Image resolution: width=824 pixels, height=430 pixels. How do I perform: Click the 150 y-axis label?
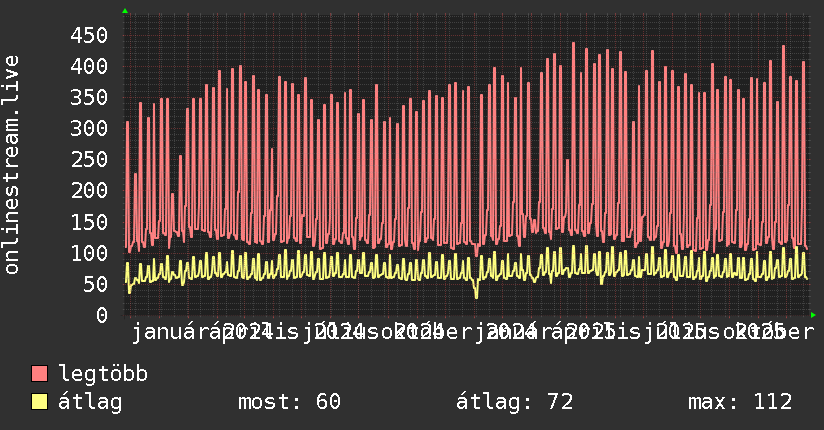[x=89, y=222]
